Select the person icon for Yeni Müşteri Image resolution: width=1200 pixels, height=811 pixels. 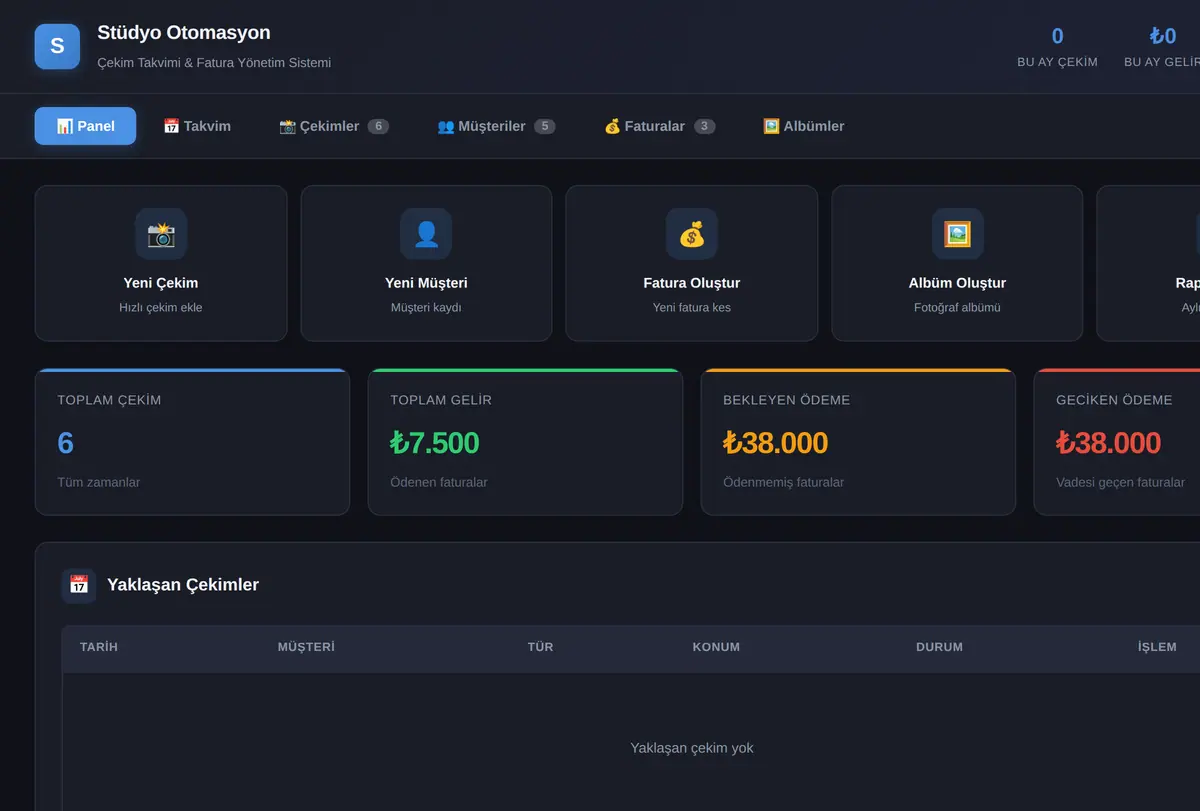pyautogui.click(x=426, y=234)
